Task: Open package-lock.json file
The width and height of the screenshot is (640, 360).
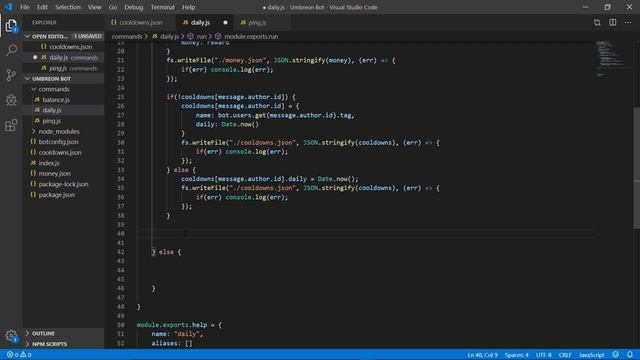Action: click(63, 184)
